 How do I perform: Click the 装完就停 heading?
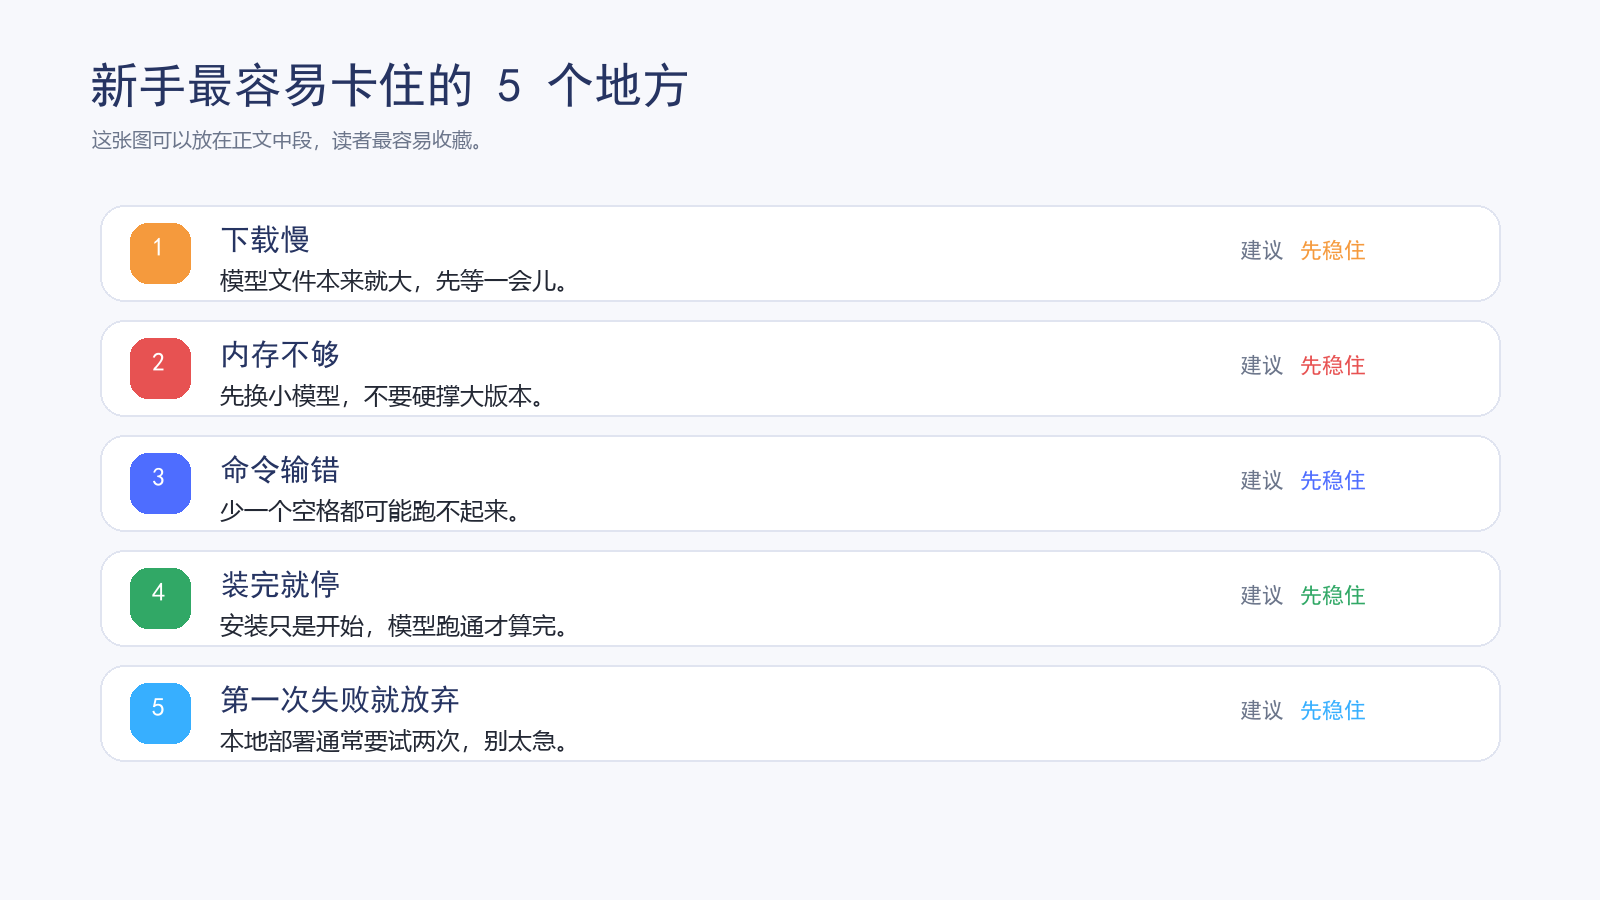280,585
